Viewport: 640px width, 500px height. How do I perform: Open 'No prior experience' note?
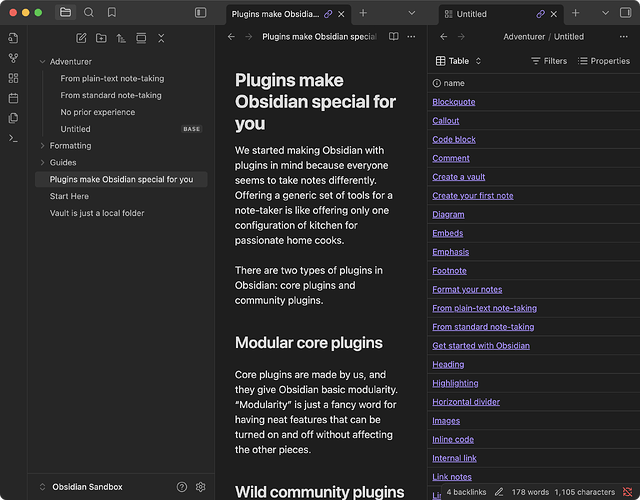[98, 112]
